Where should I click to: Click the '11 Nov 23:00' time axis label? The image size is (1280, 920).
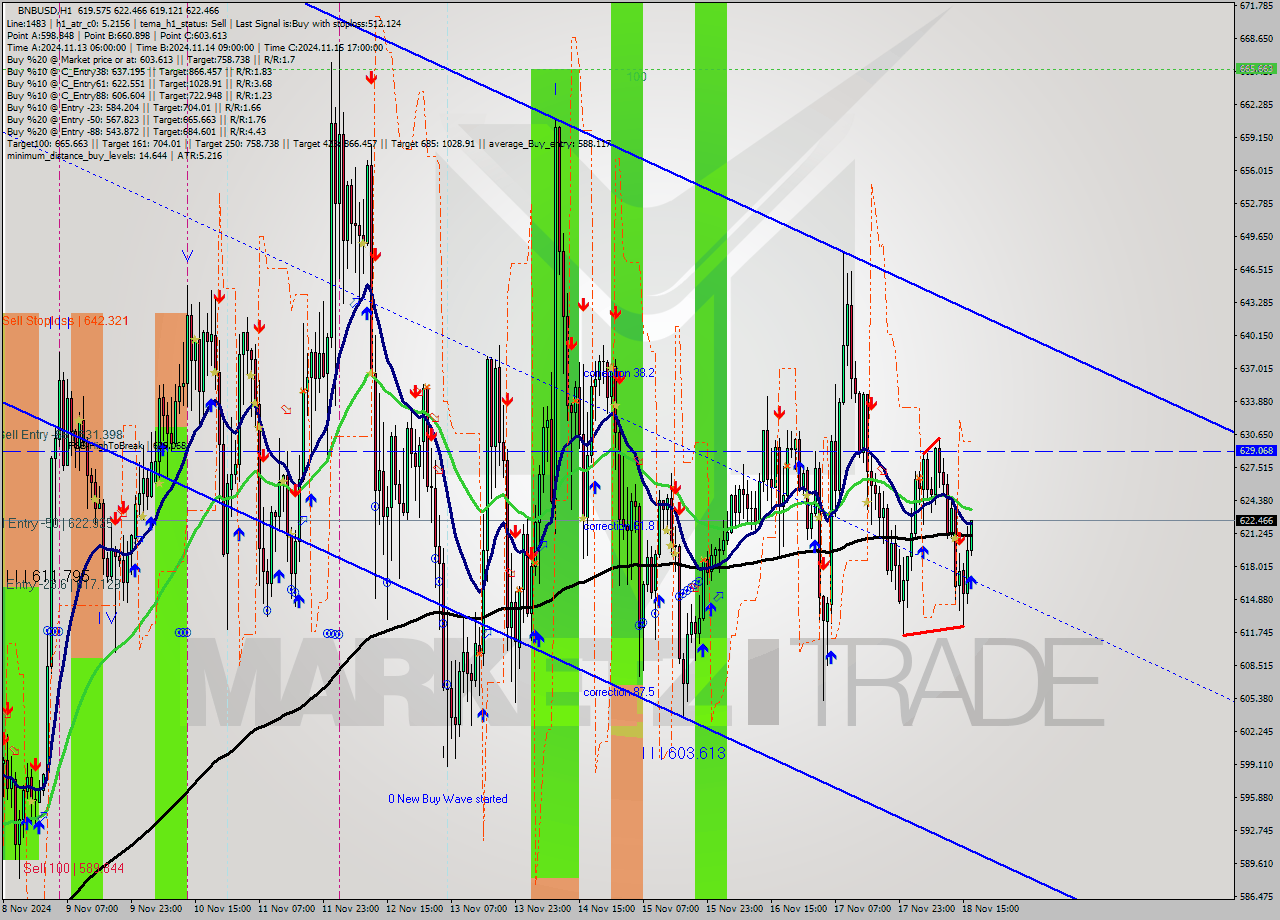tap(351, 909)
